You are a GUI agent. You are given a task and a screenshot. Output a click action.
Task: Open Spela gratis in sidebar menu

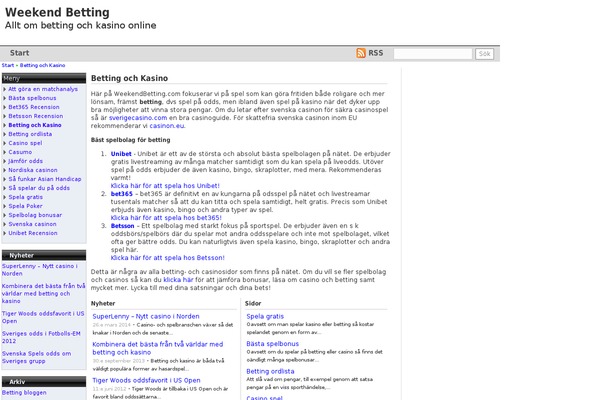pos(25,197)
